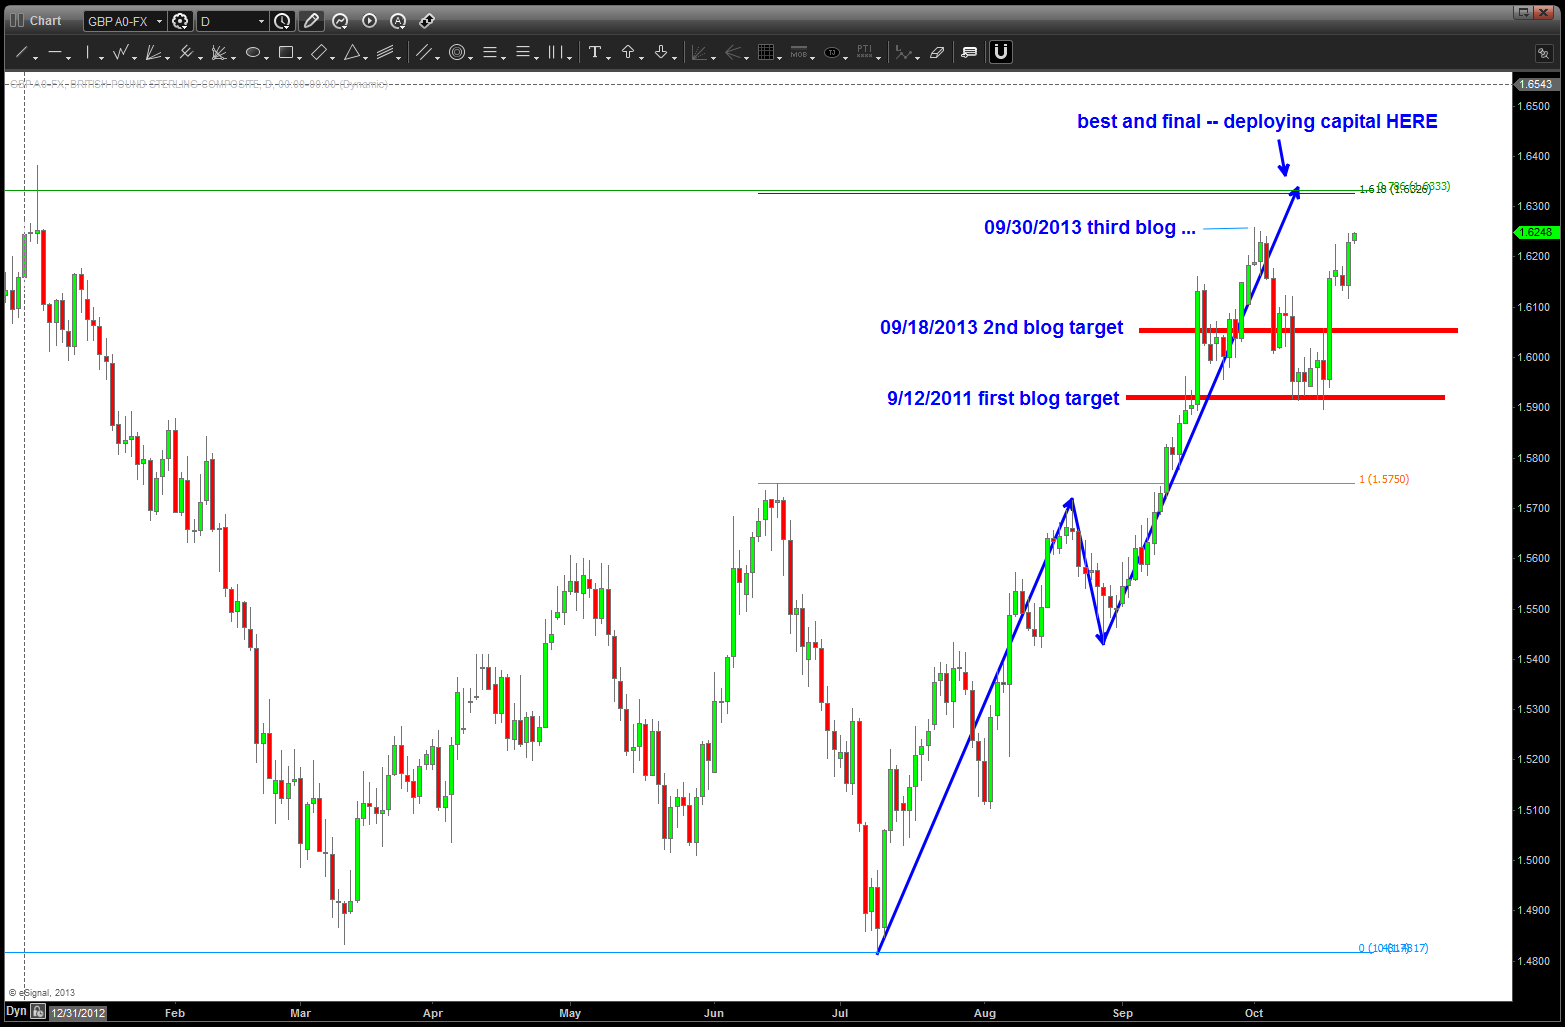This screenshot has width=1565, height=1027.
Task: Insert an up arrow marker
Action: coord(628,52)
